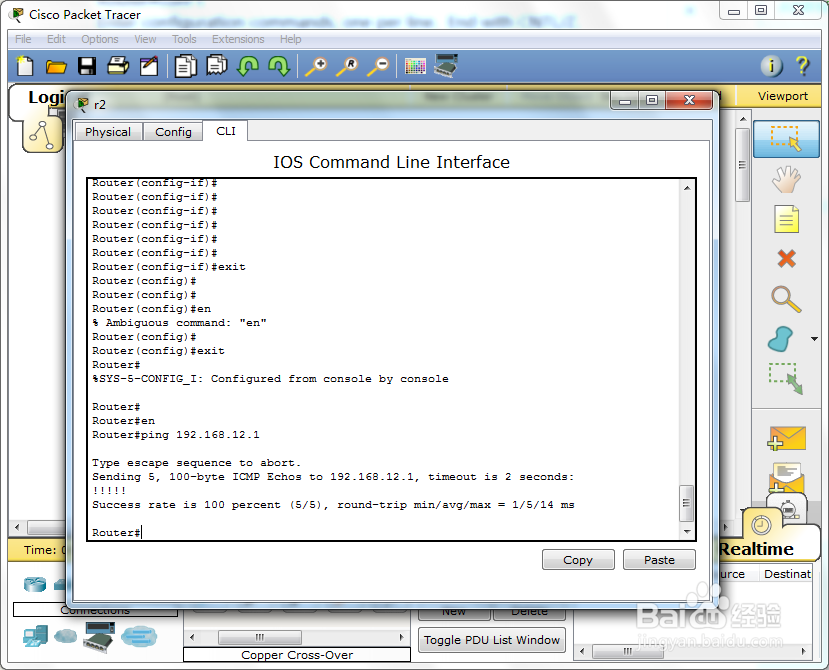Choose the Draw Polygon shape tool

click(x=780, y=339)
